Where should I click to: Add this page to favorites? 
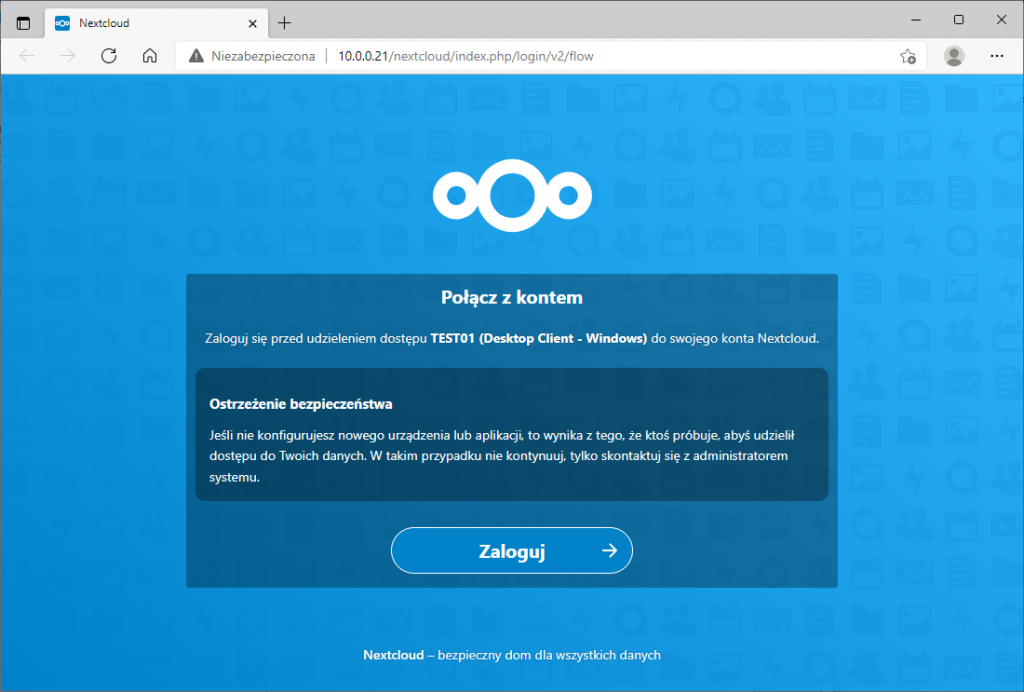[x=908, y=56]
